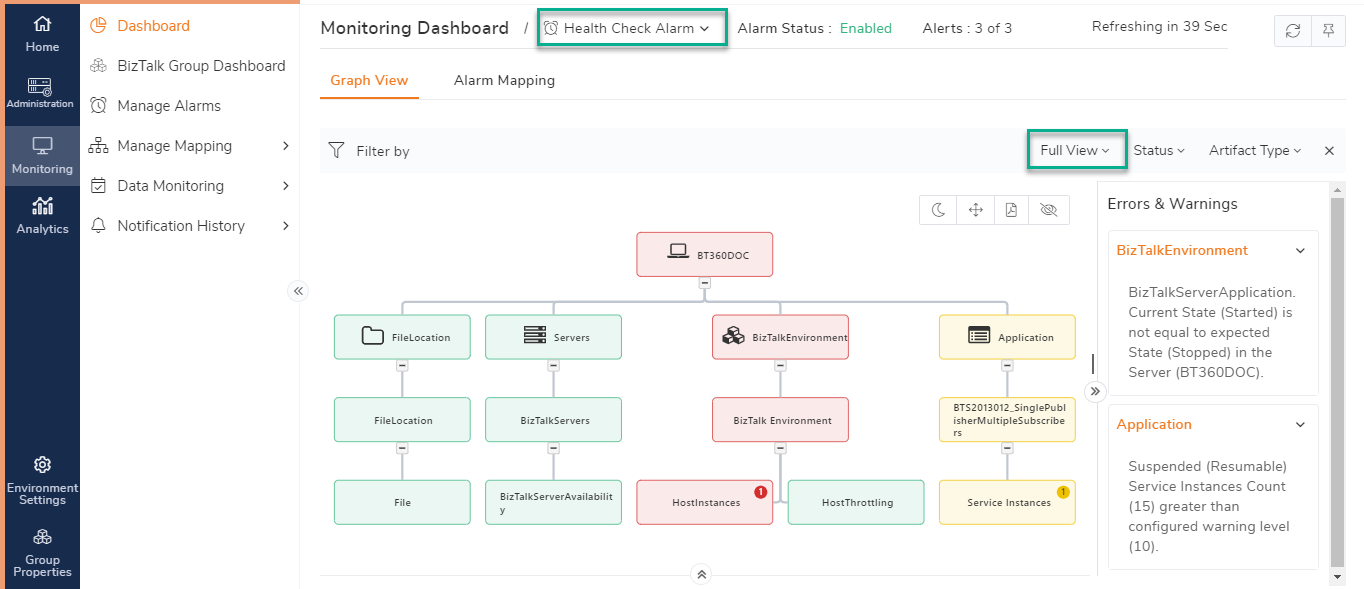1364x589 pixels.
Task: Collapse the BT360DOC root node
Action: pyautogui.click(x=705, y=283)
